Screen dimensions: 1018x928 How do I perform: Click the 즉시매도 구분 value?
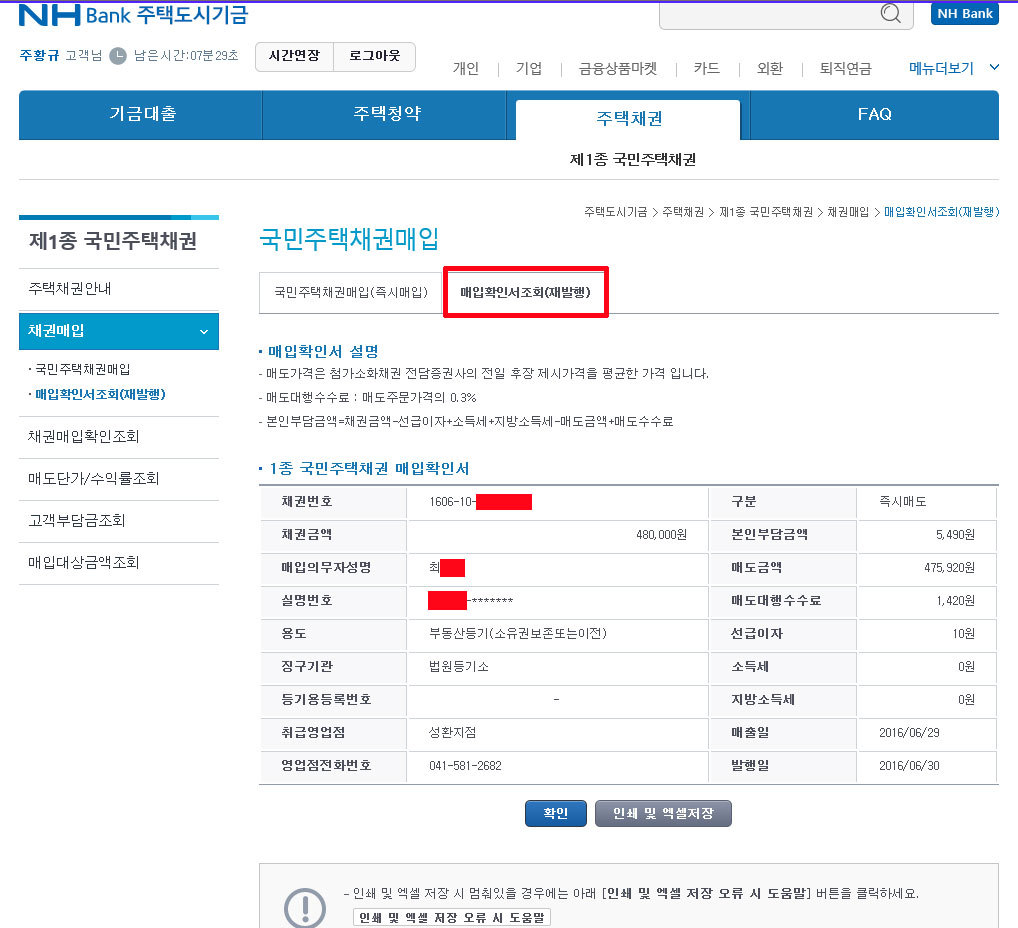tap(902, 502)
